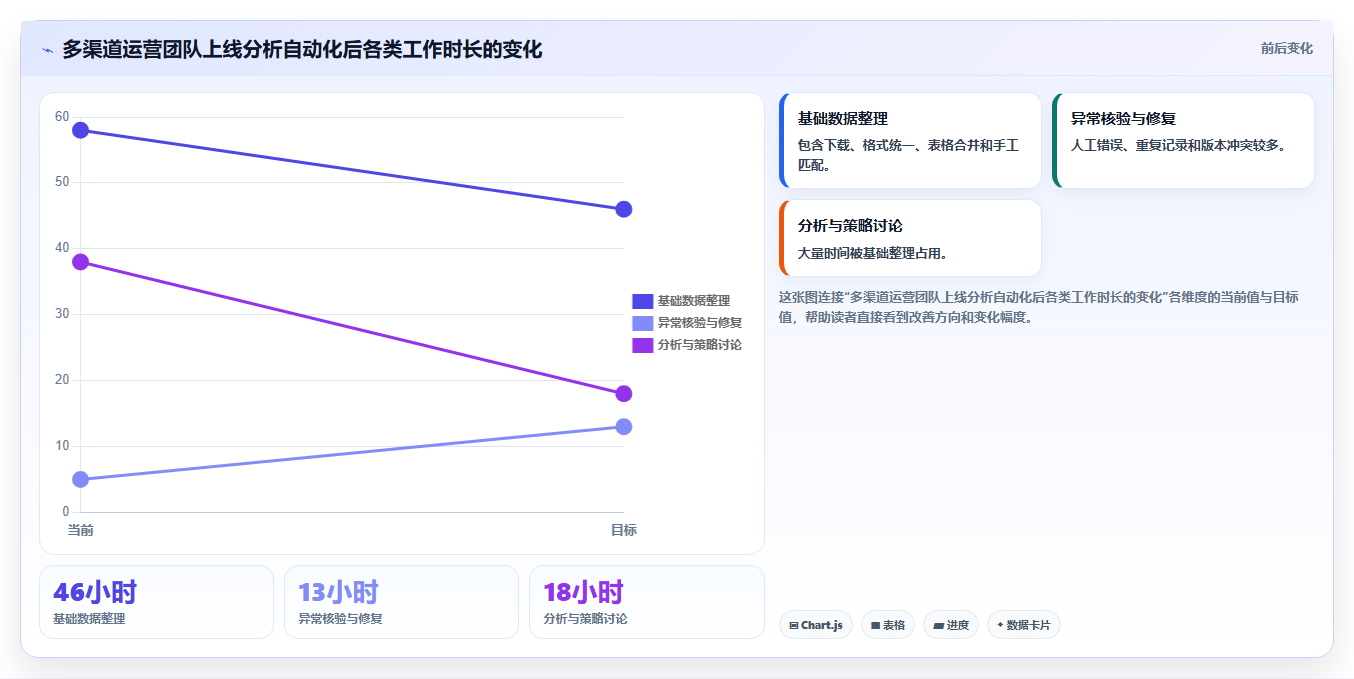
Task: Click the text 大量时间被基础整理占用
Action: coord(872,253)
